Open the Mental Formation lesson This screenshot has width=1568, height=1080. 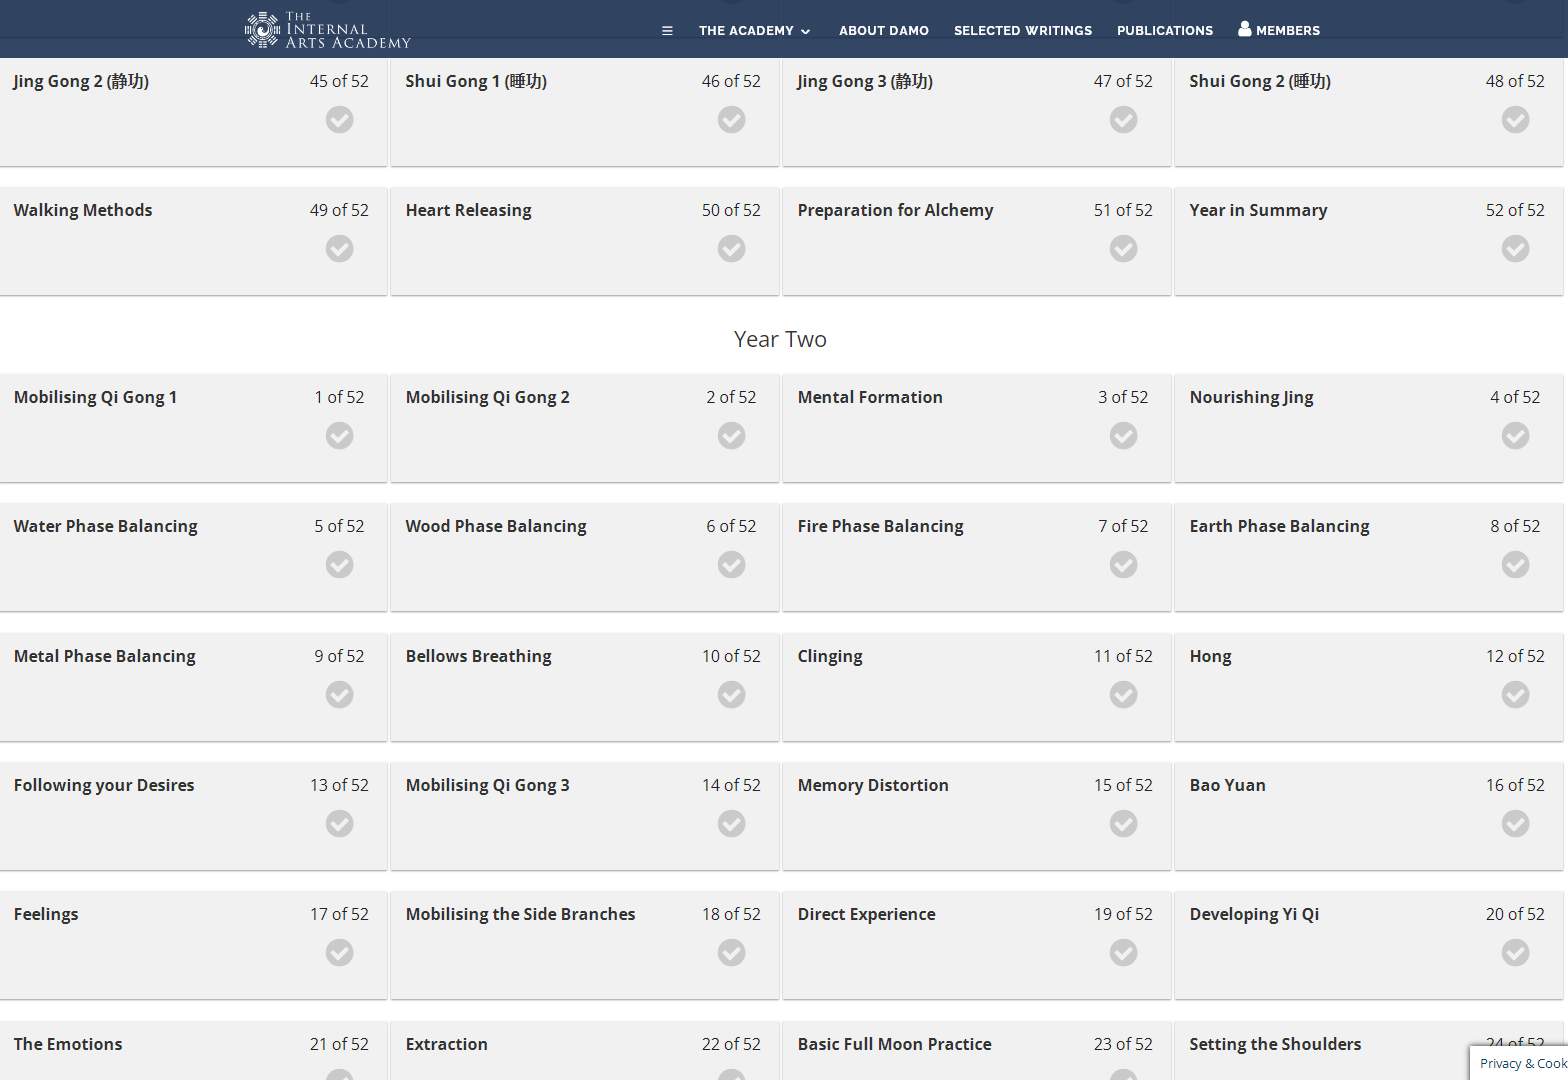(x=870, y=397)
